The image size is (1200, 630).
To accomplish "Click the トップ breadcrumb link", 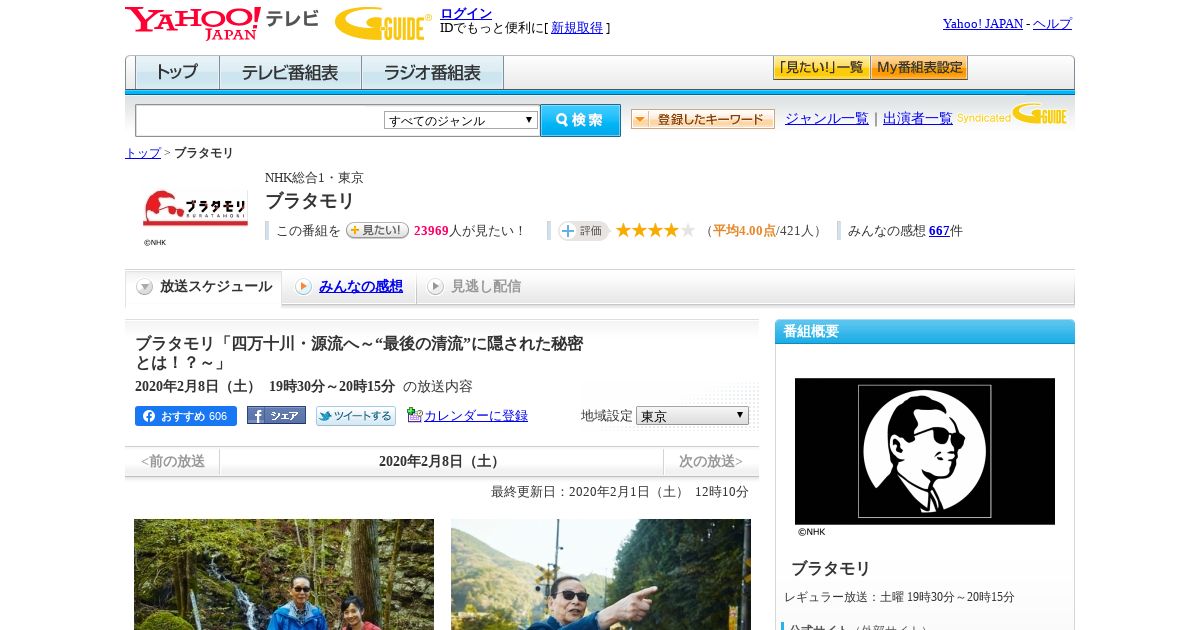I will tap(143, 153).
